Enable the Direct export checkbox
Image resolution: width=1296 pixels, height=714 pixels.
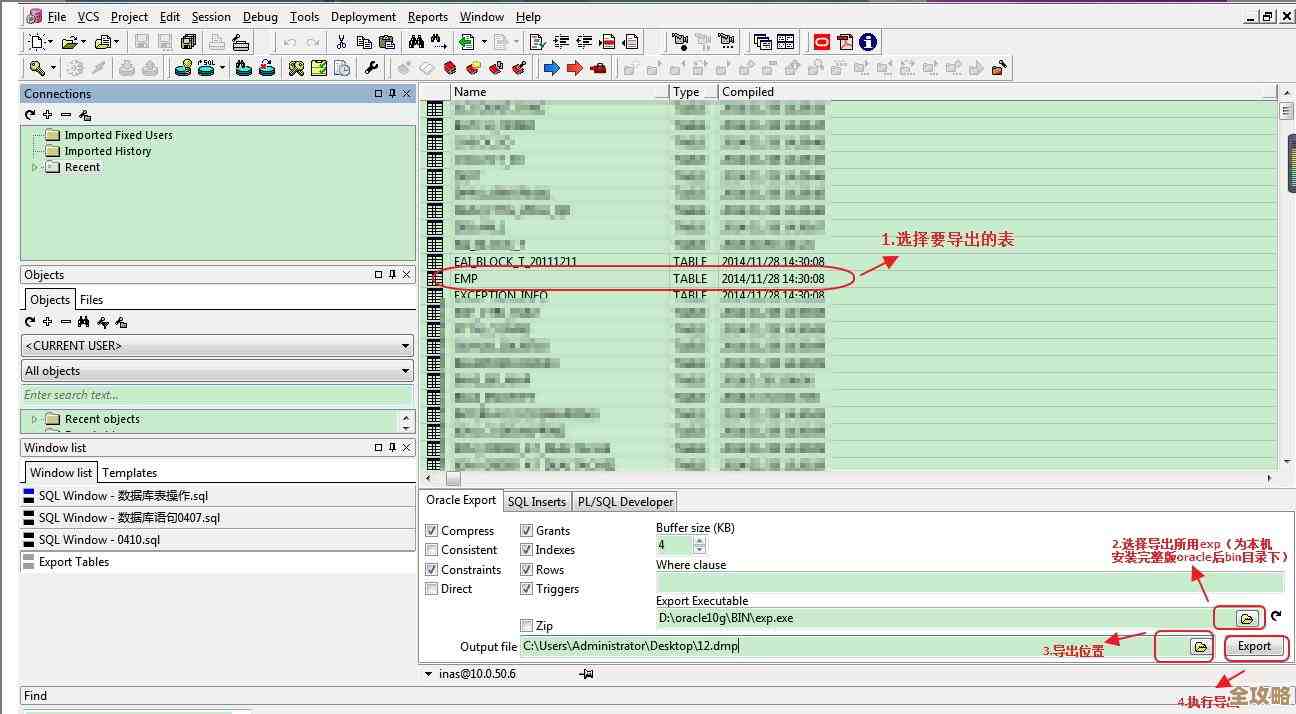coord(432,589)
